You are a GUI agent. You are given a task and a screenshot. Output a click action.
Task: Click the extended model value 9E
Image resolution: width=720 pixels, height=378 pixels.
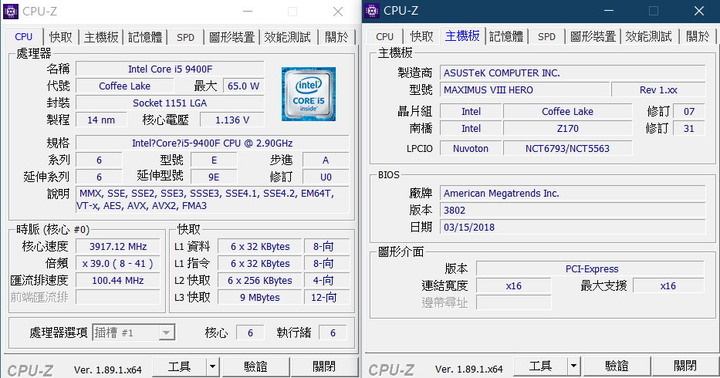click(x=214, y=177)
